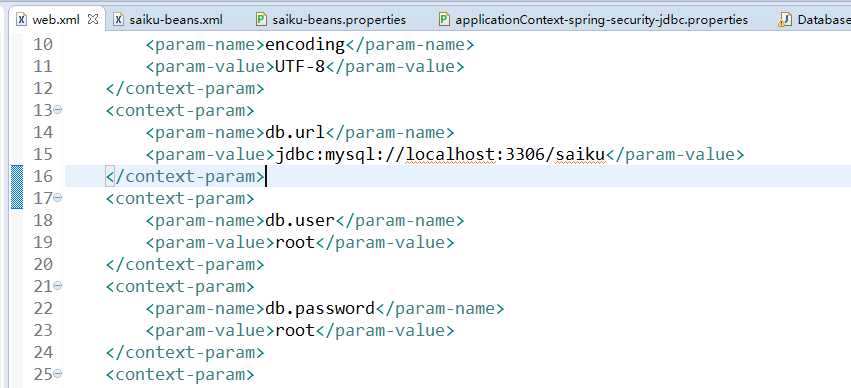Click the closing context-param tag on line 24
Viewport: 851px width, 388px height.
pyautogui.click(x=185, y=353)
